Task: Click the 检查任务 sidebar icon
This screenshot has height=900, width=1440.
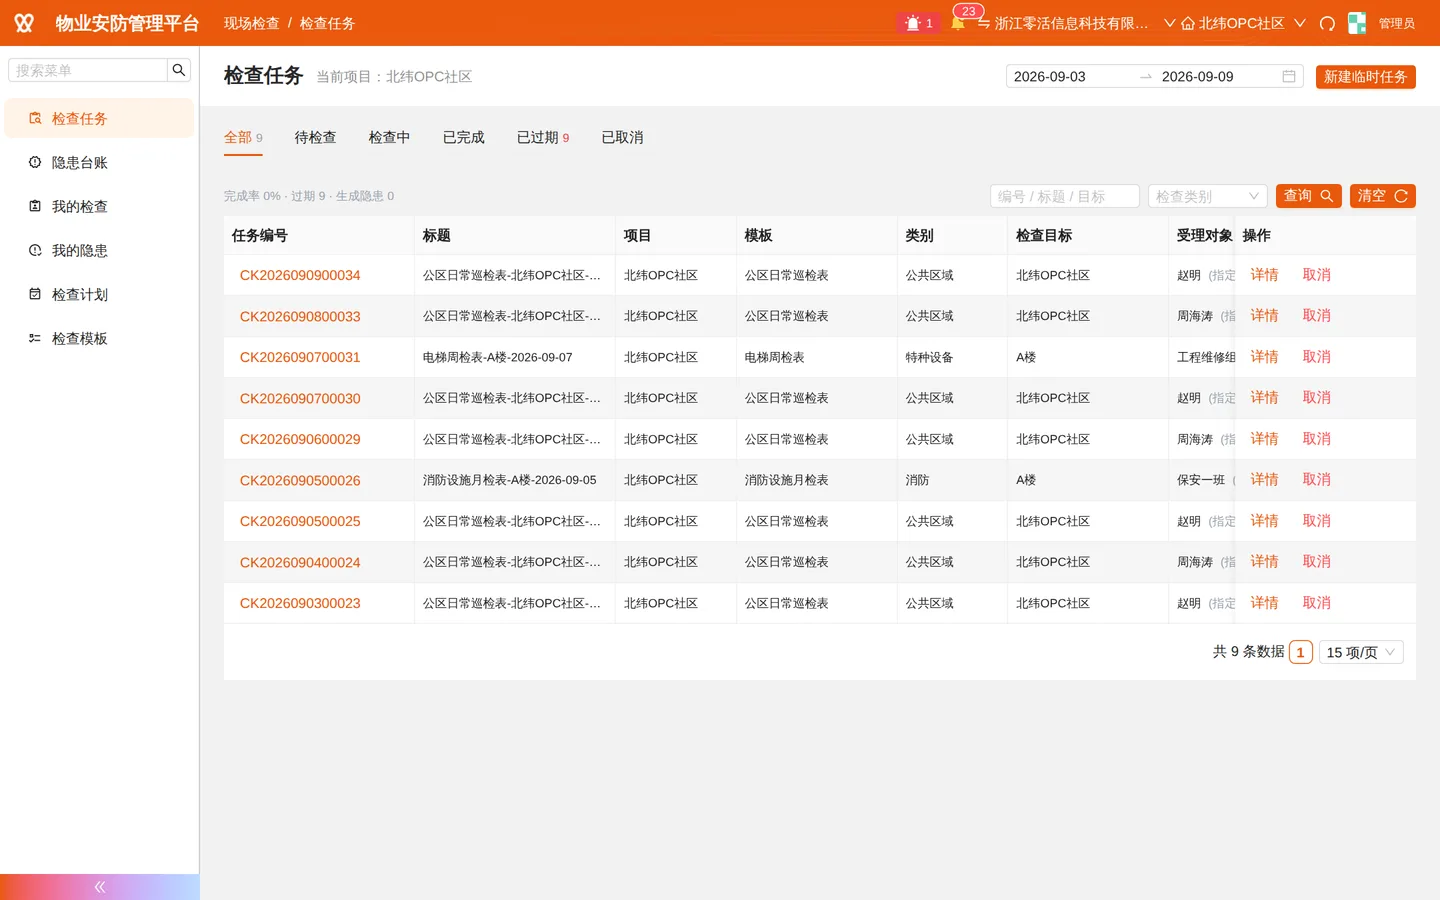Action: pos(35,118)
